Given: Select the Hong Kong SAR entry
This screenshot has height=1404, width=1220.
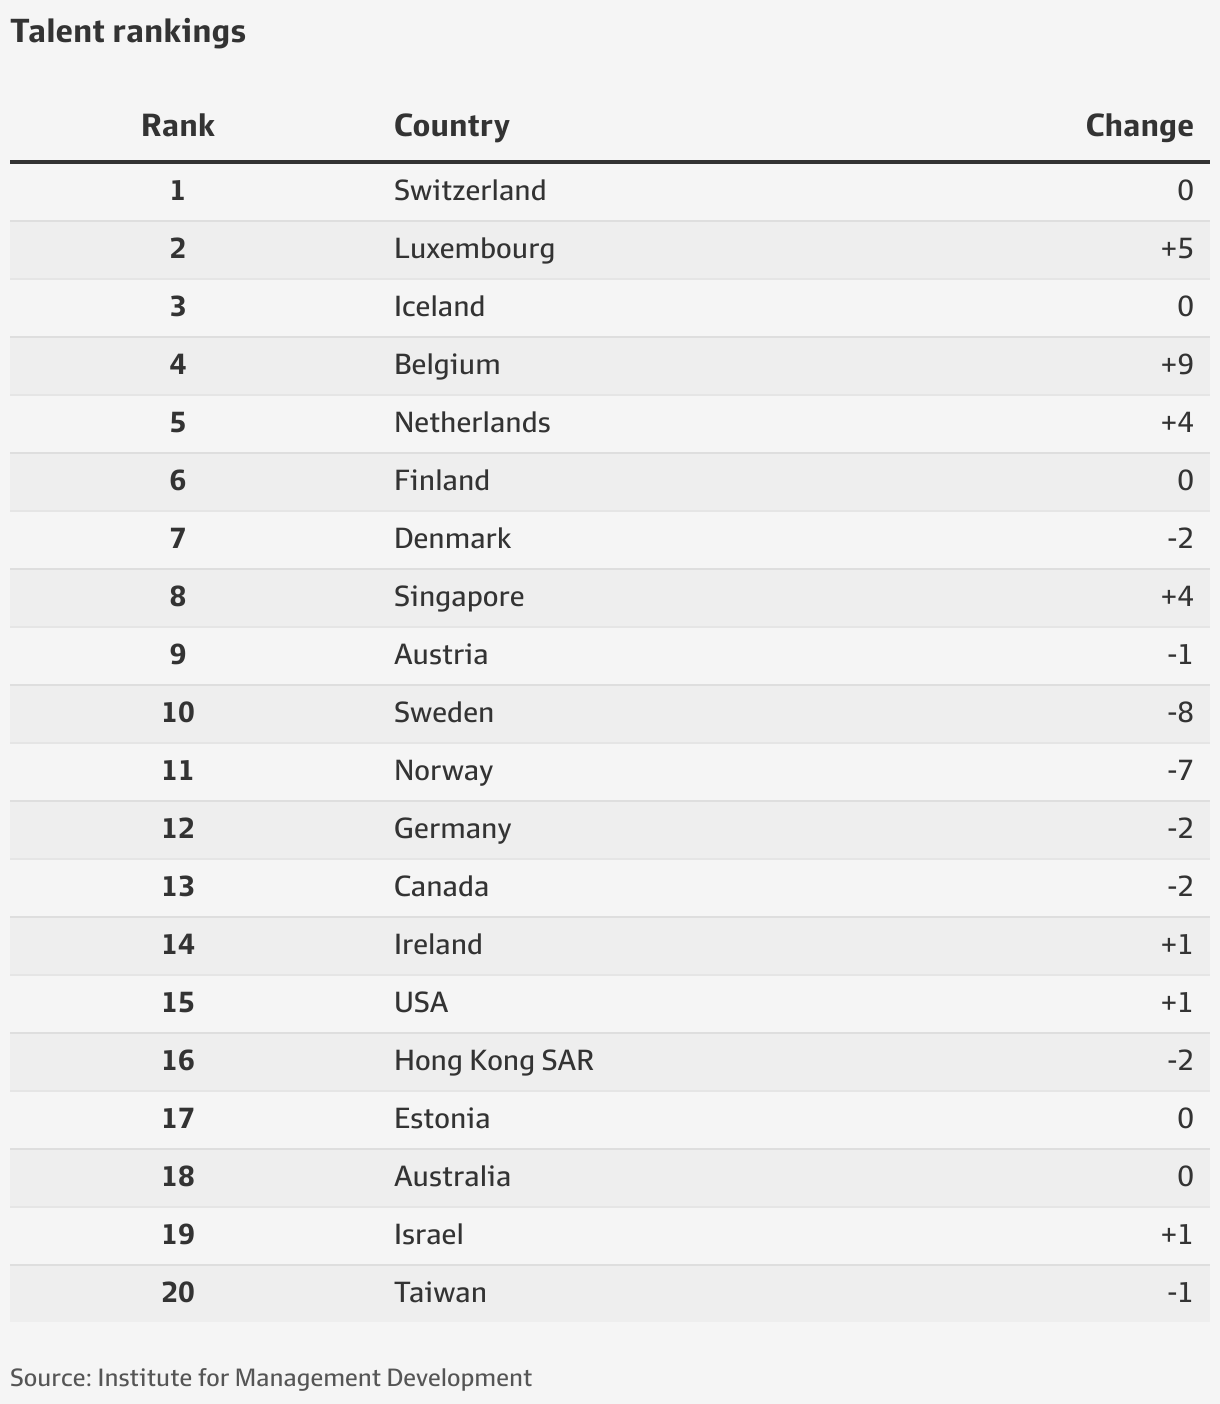Looking at the screenshot, I should [x=494, y=1060].
